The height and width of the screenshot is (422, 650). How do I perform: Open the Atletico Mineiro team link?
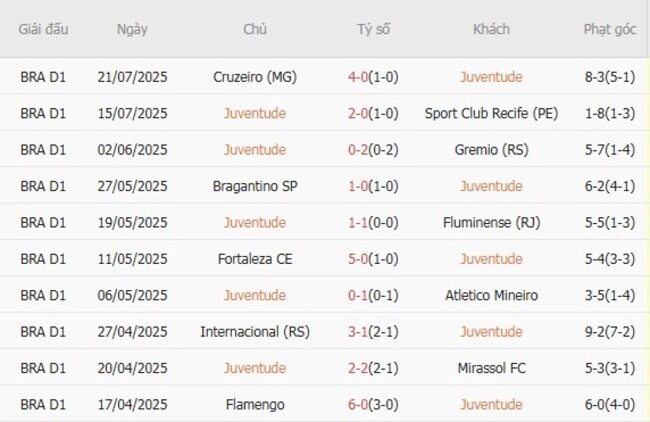point(491,295)
